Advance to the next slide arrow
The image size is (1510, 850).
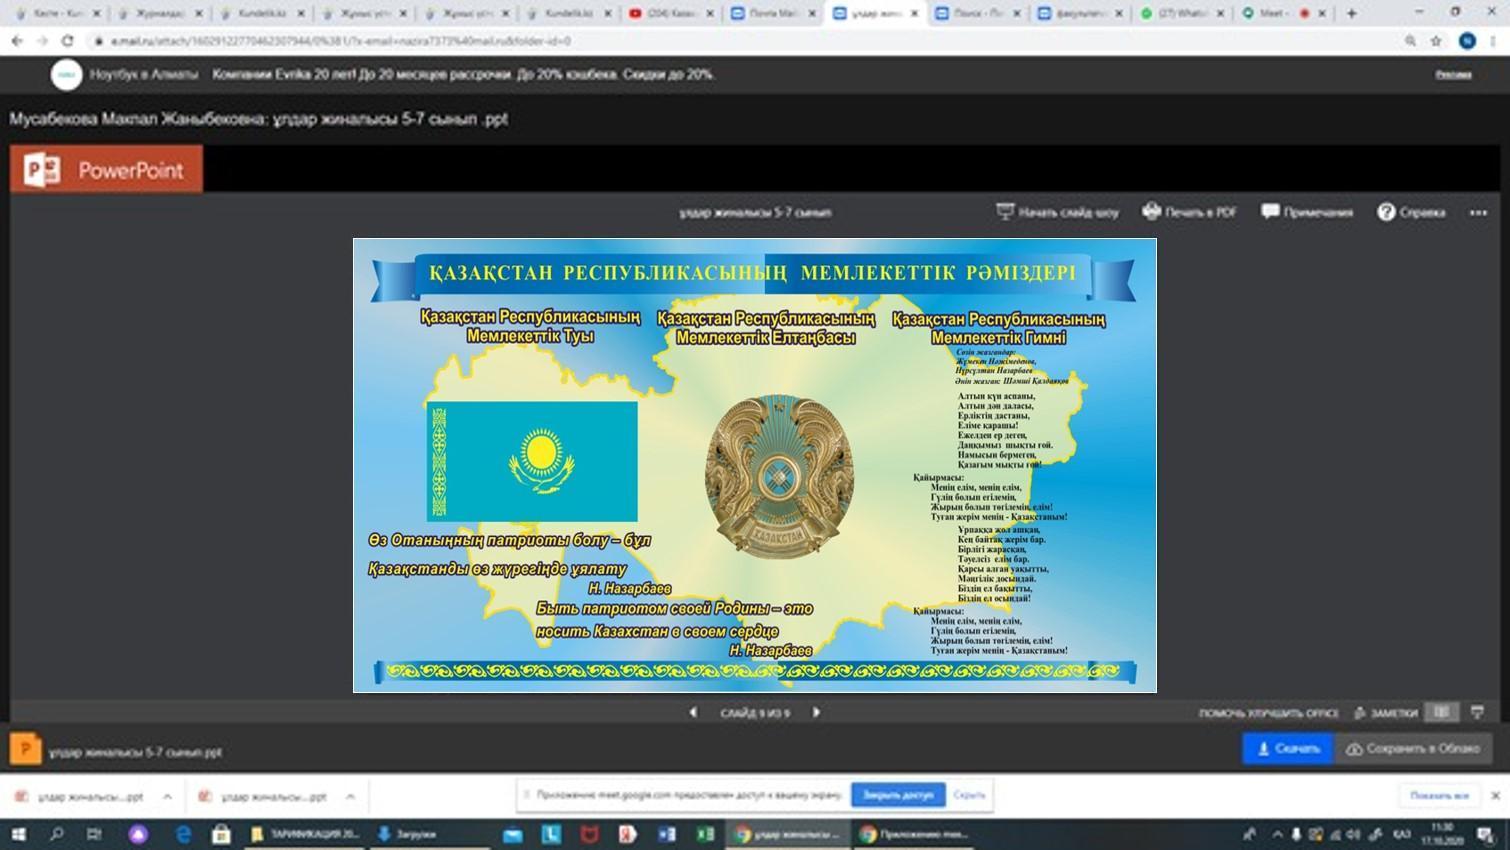pos(816,713)
